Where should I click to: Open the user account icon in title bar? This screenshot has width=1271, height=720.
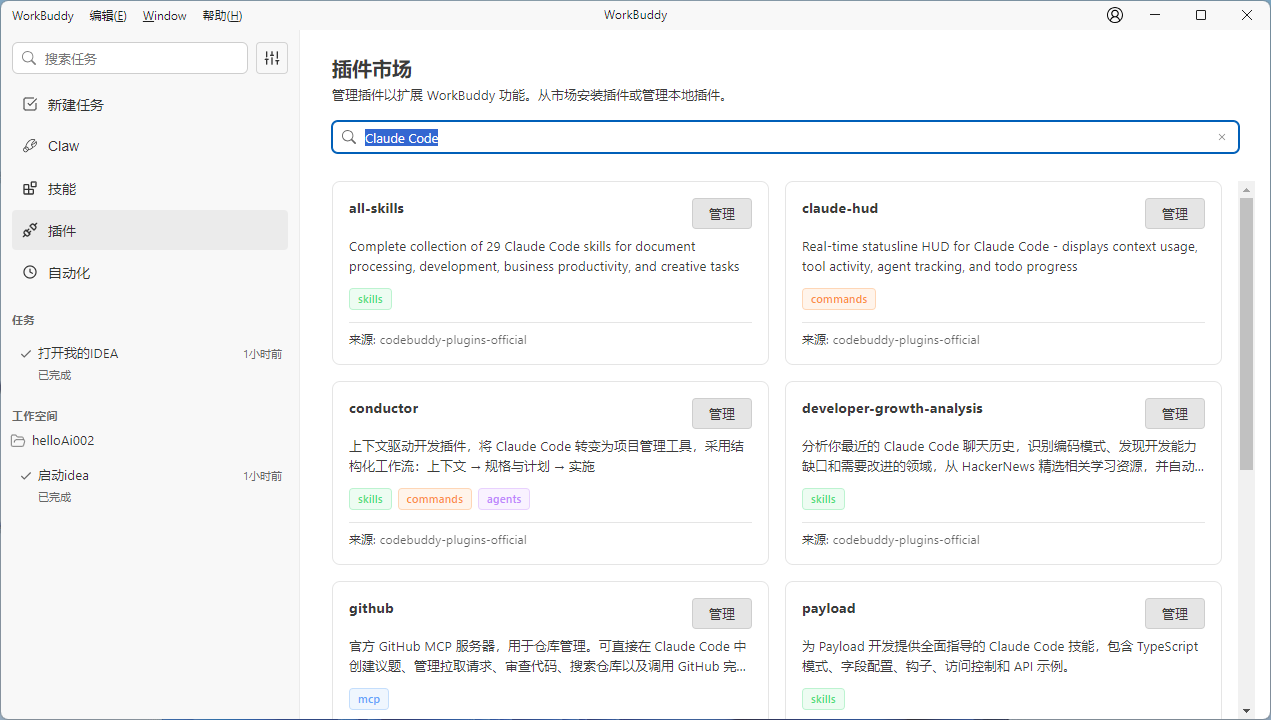(1115, 15)
